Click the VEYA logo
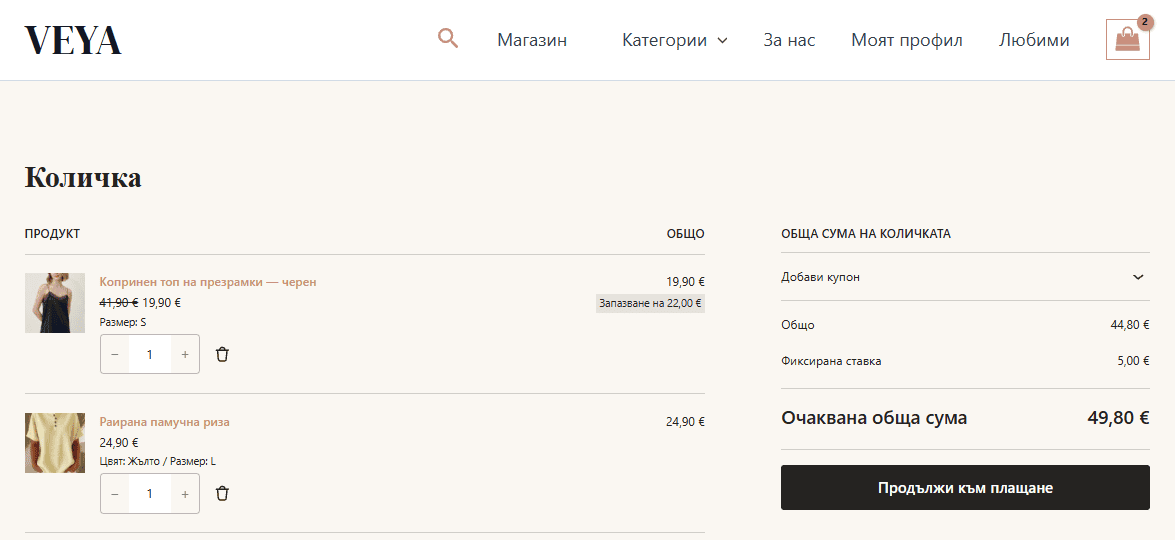 (x=73, y=40)
